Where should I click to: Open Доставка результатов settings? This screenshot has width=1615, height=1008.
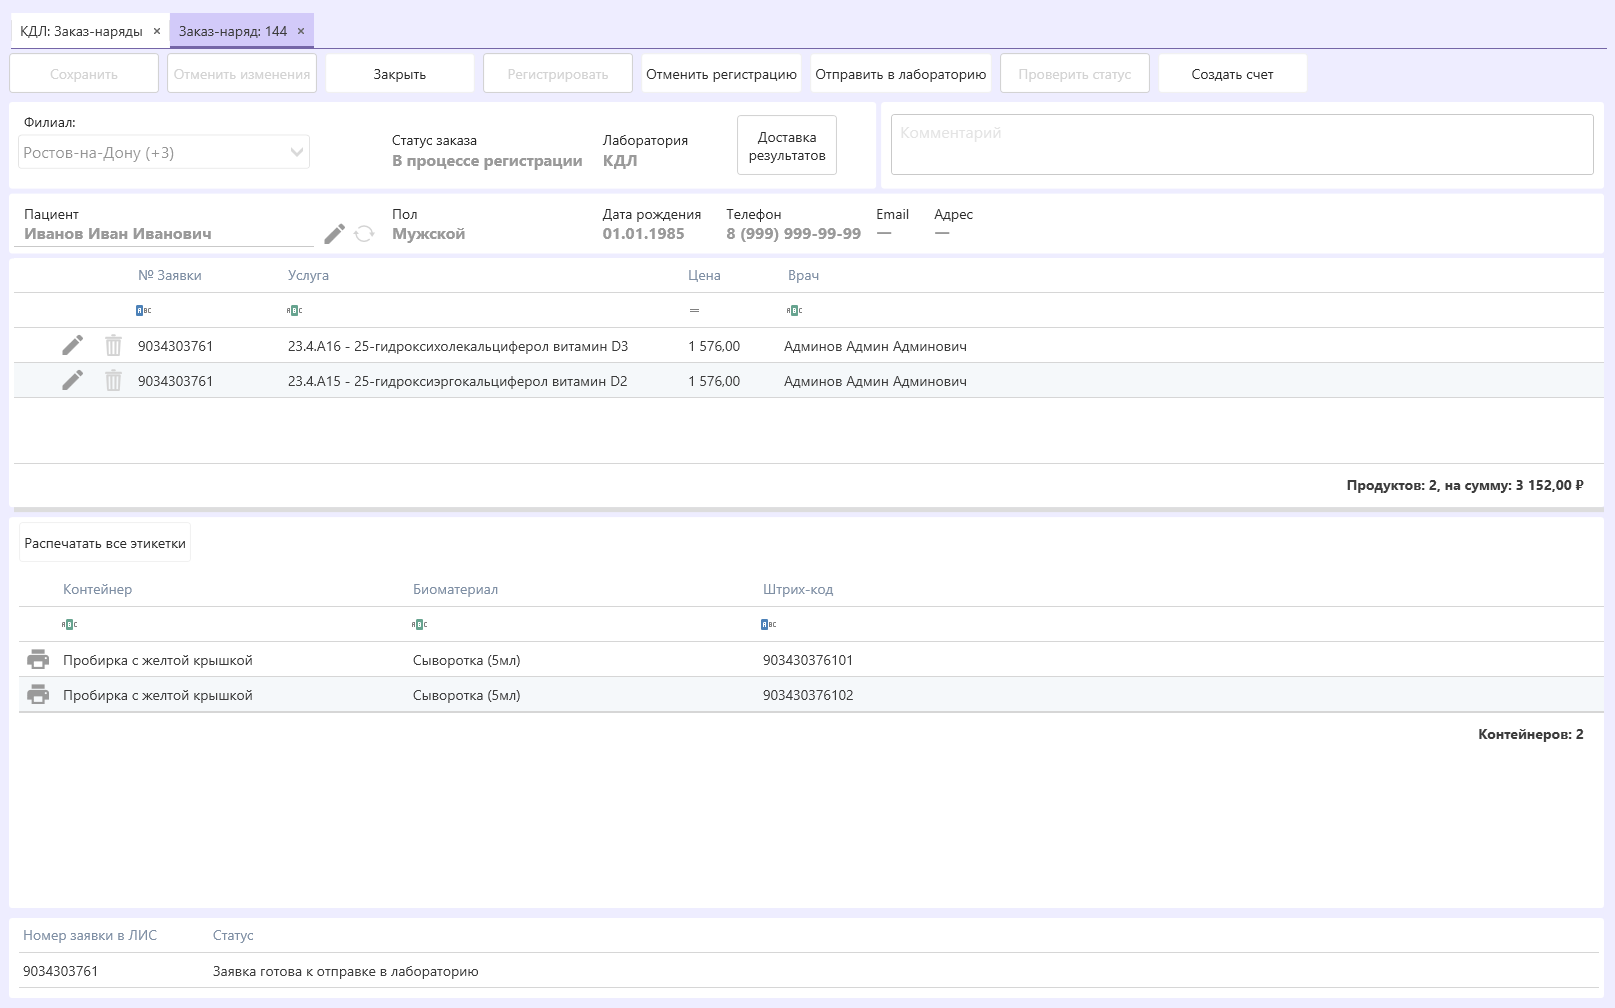pos(787,145)
